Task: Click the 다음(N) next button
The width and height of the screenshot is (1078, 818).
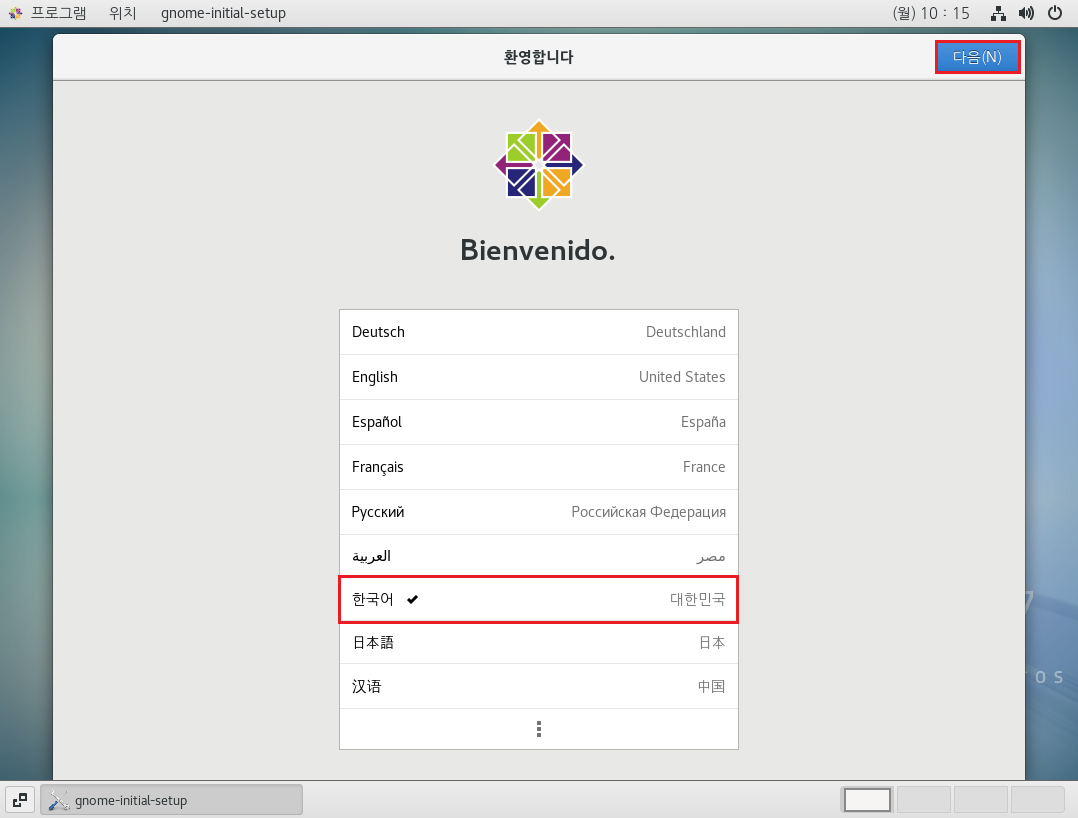Action: coord(977,57)
